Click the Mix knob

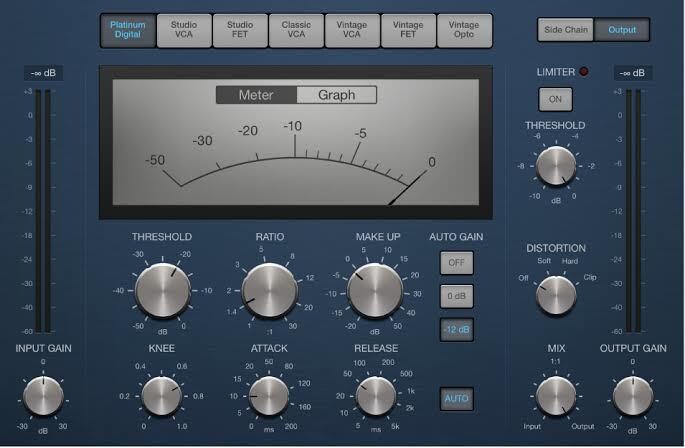point(556,396)
